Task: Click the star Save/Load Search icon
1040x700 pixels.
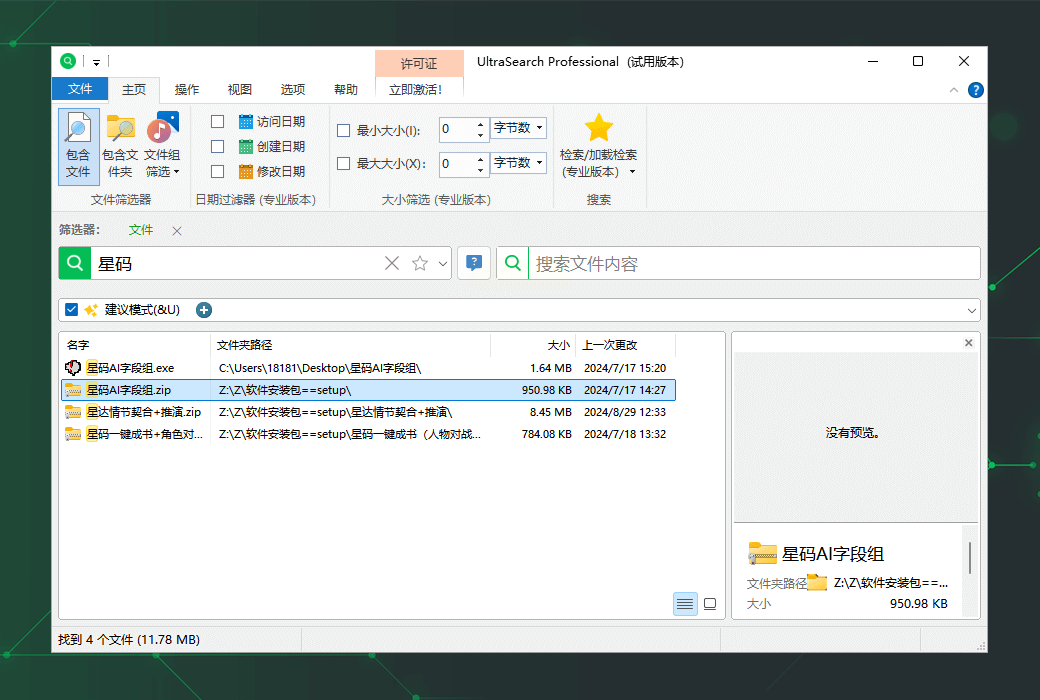Action: pyautogui.click(x=598, y=128)
